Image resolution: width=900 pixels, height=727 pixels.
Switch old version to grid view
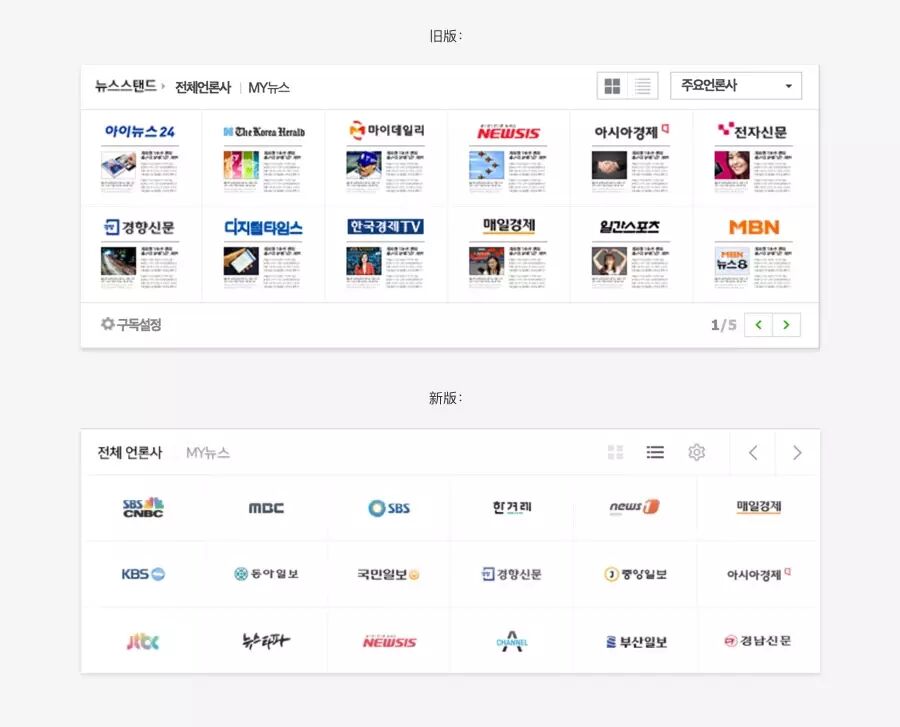[612, 86]
